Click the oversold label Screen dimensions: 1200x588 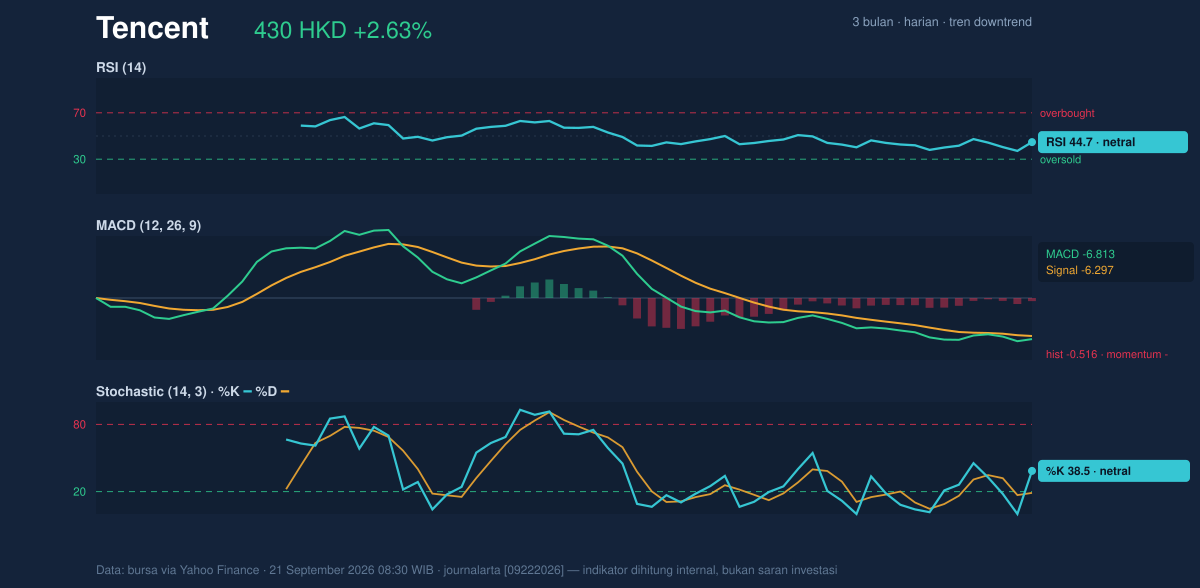1061,159
